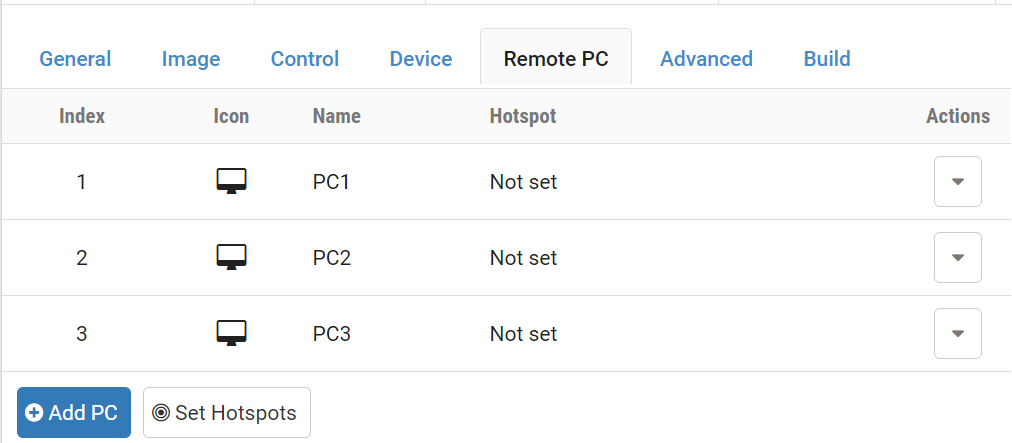Click the active Remote PC tab
Screen dimensions: 1012x443
pyautogui.click(x=555, y=59)
